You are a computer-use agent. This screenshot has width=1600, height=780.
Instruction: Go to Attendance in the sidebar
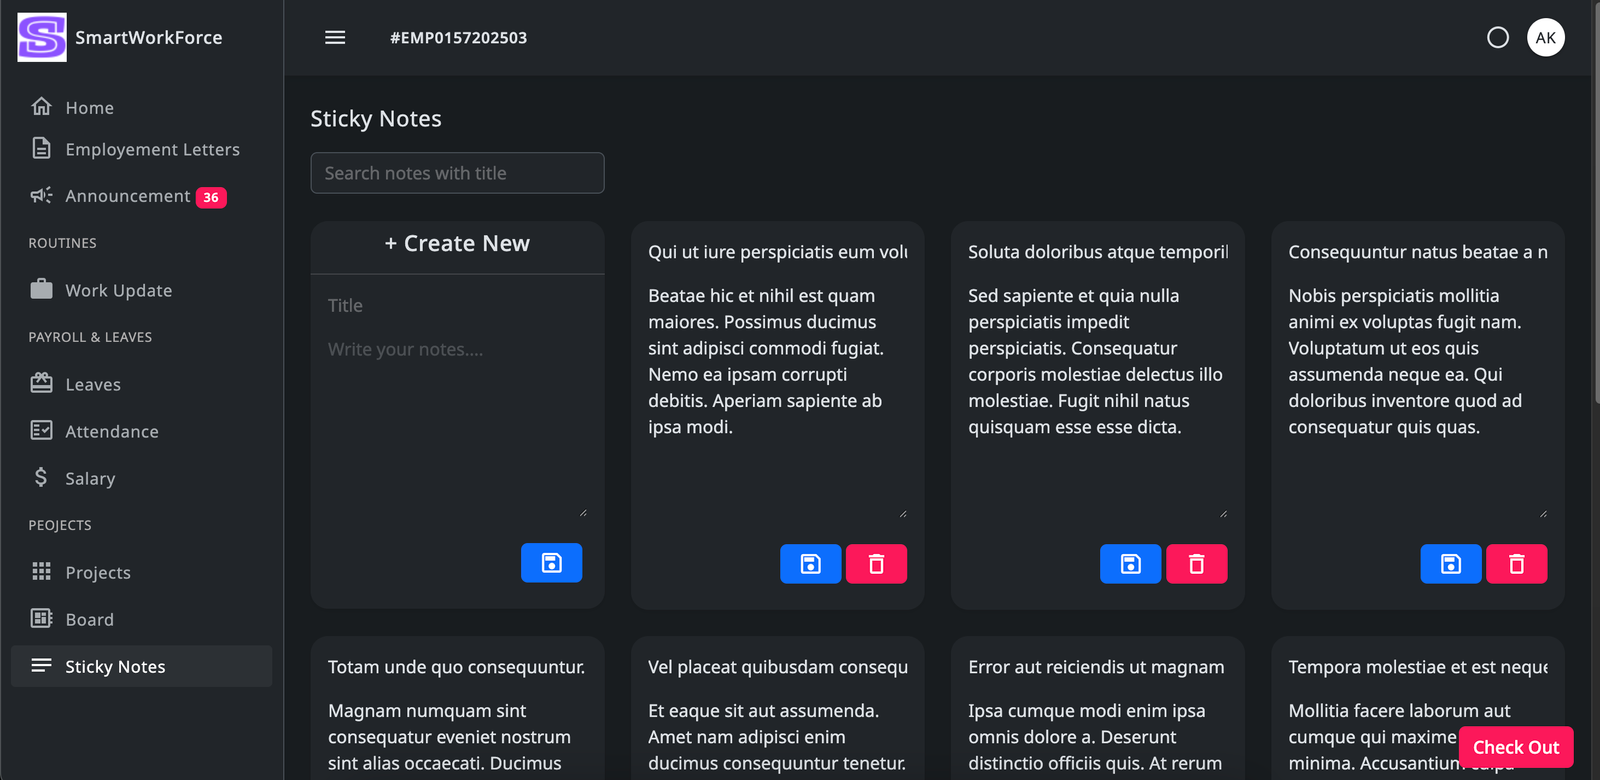[112, 431]
